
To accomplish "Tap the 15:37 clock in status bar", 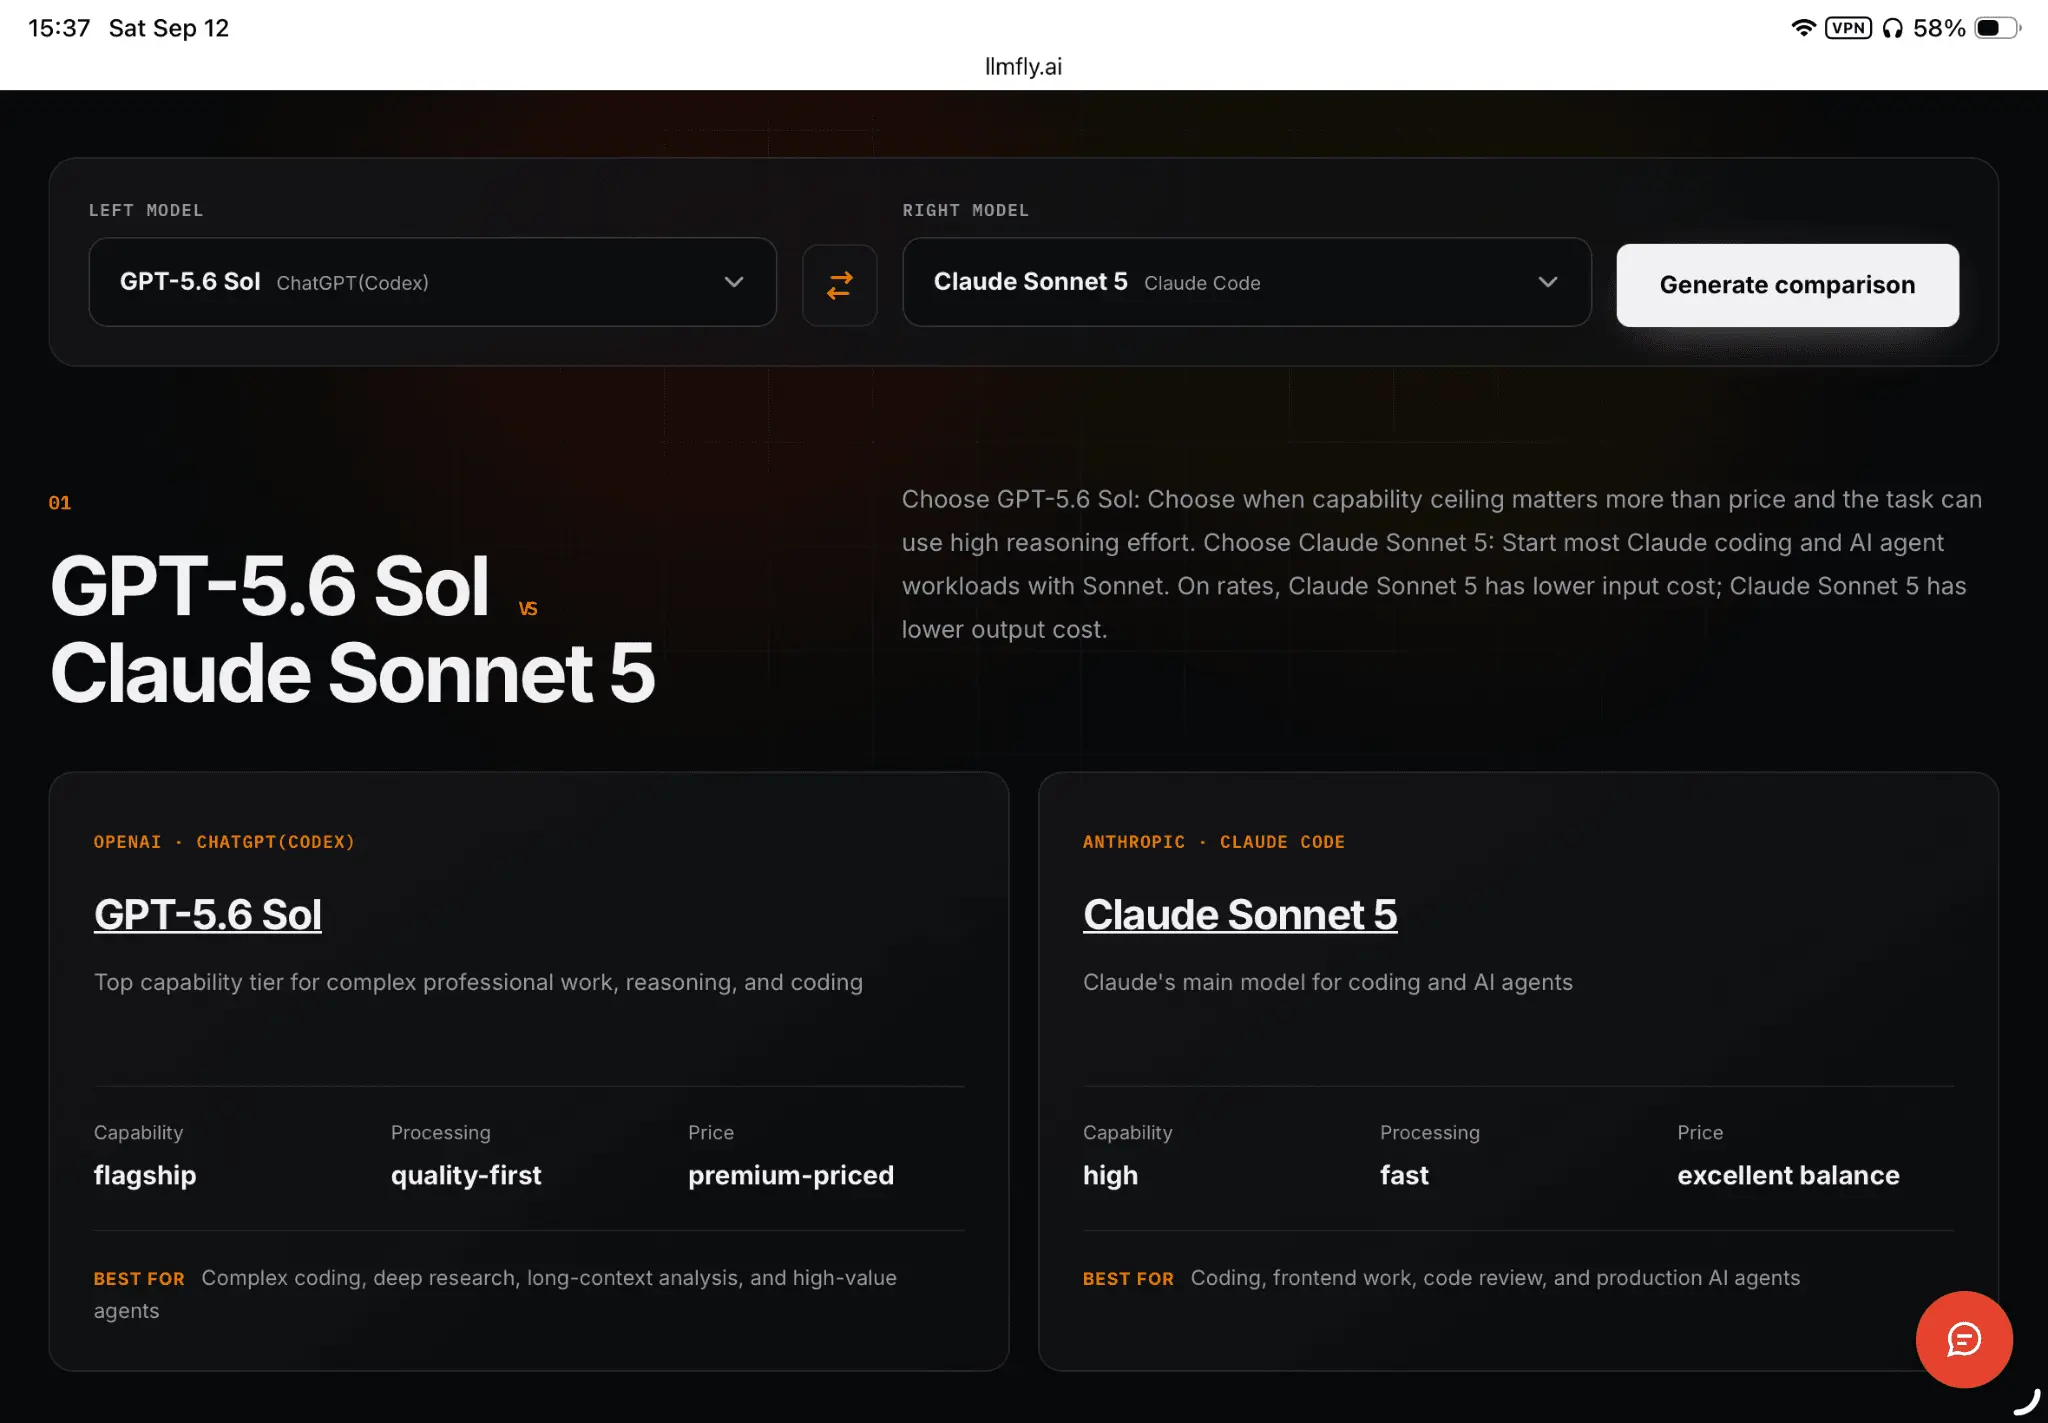I will point(59,28).
